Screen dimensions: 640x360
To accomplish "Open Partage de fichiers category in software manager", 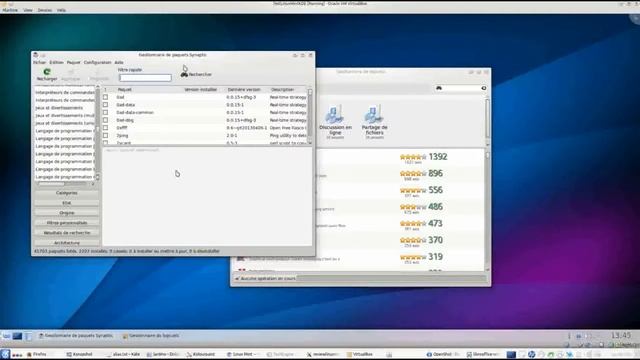I will pos(374,122).
